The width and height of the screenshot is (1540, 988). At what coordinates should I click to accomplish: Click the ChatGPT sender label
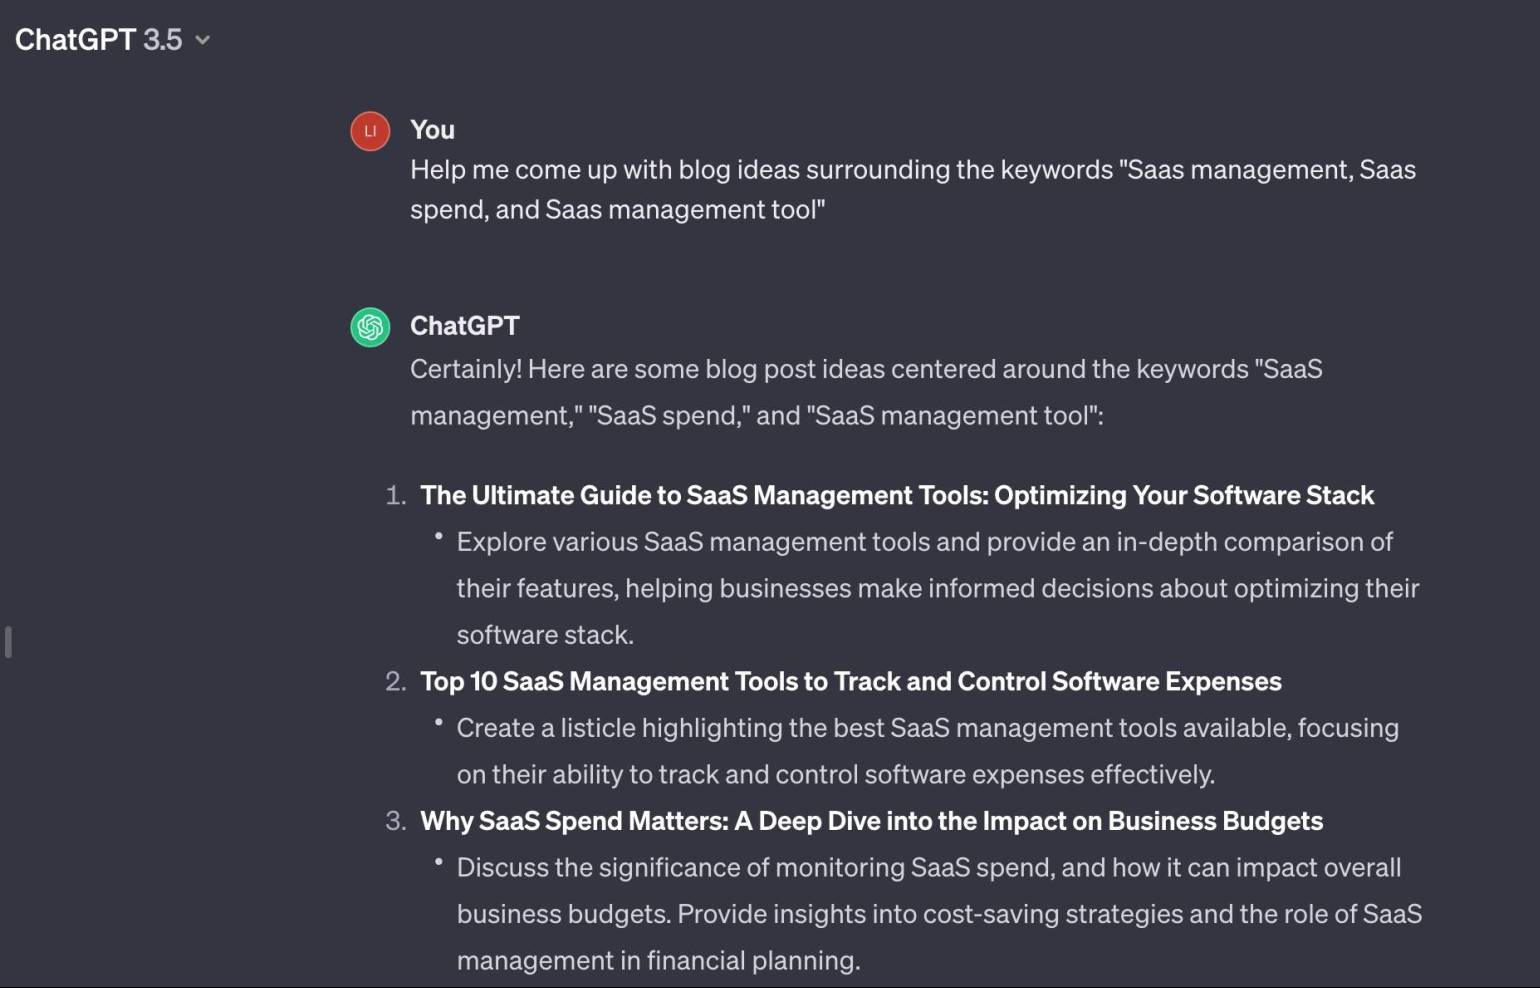[x=464, y=325]
